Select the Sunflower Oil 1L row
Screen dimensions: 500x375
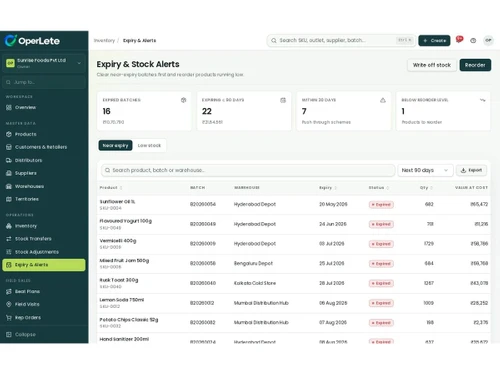click(x=294, y=204)
